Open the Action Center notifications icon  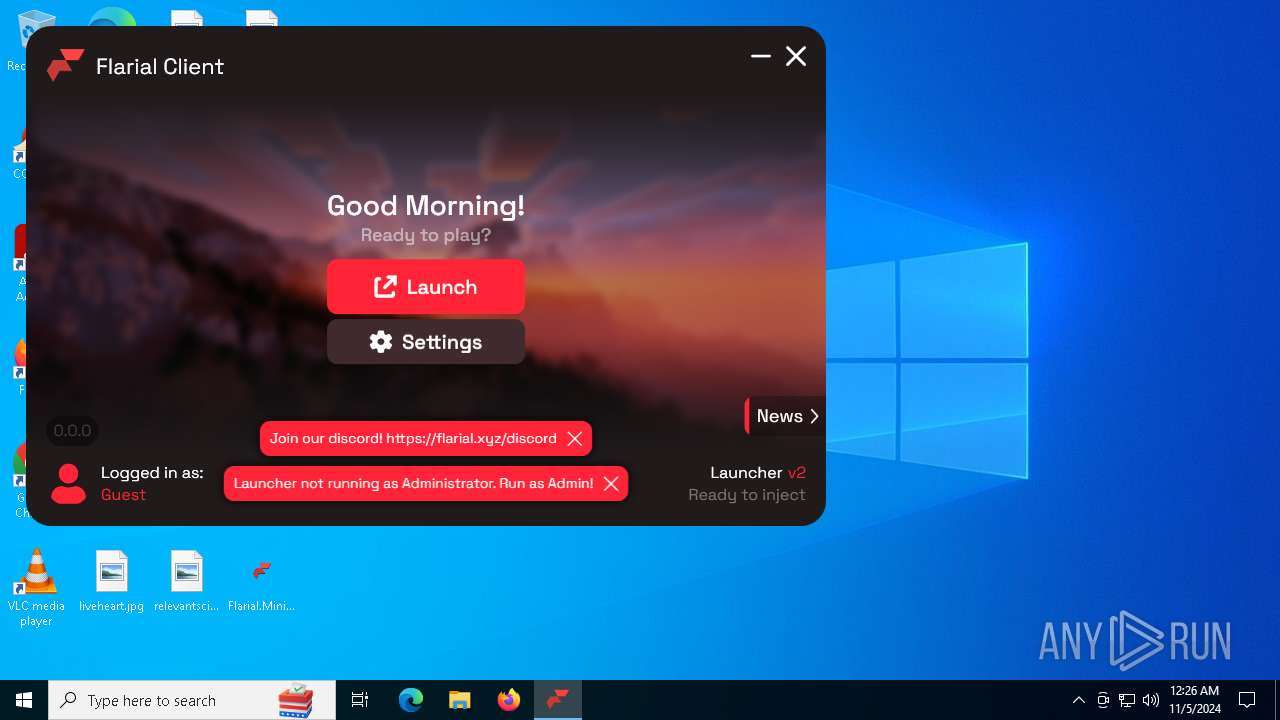point(1247,700)
